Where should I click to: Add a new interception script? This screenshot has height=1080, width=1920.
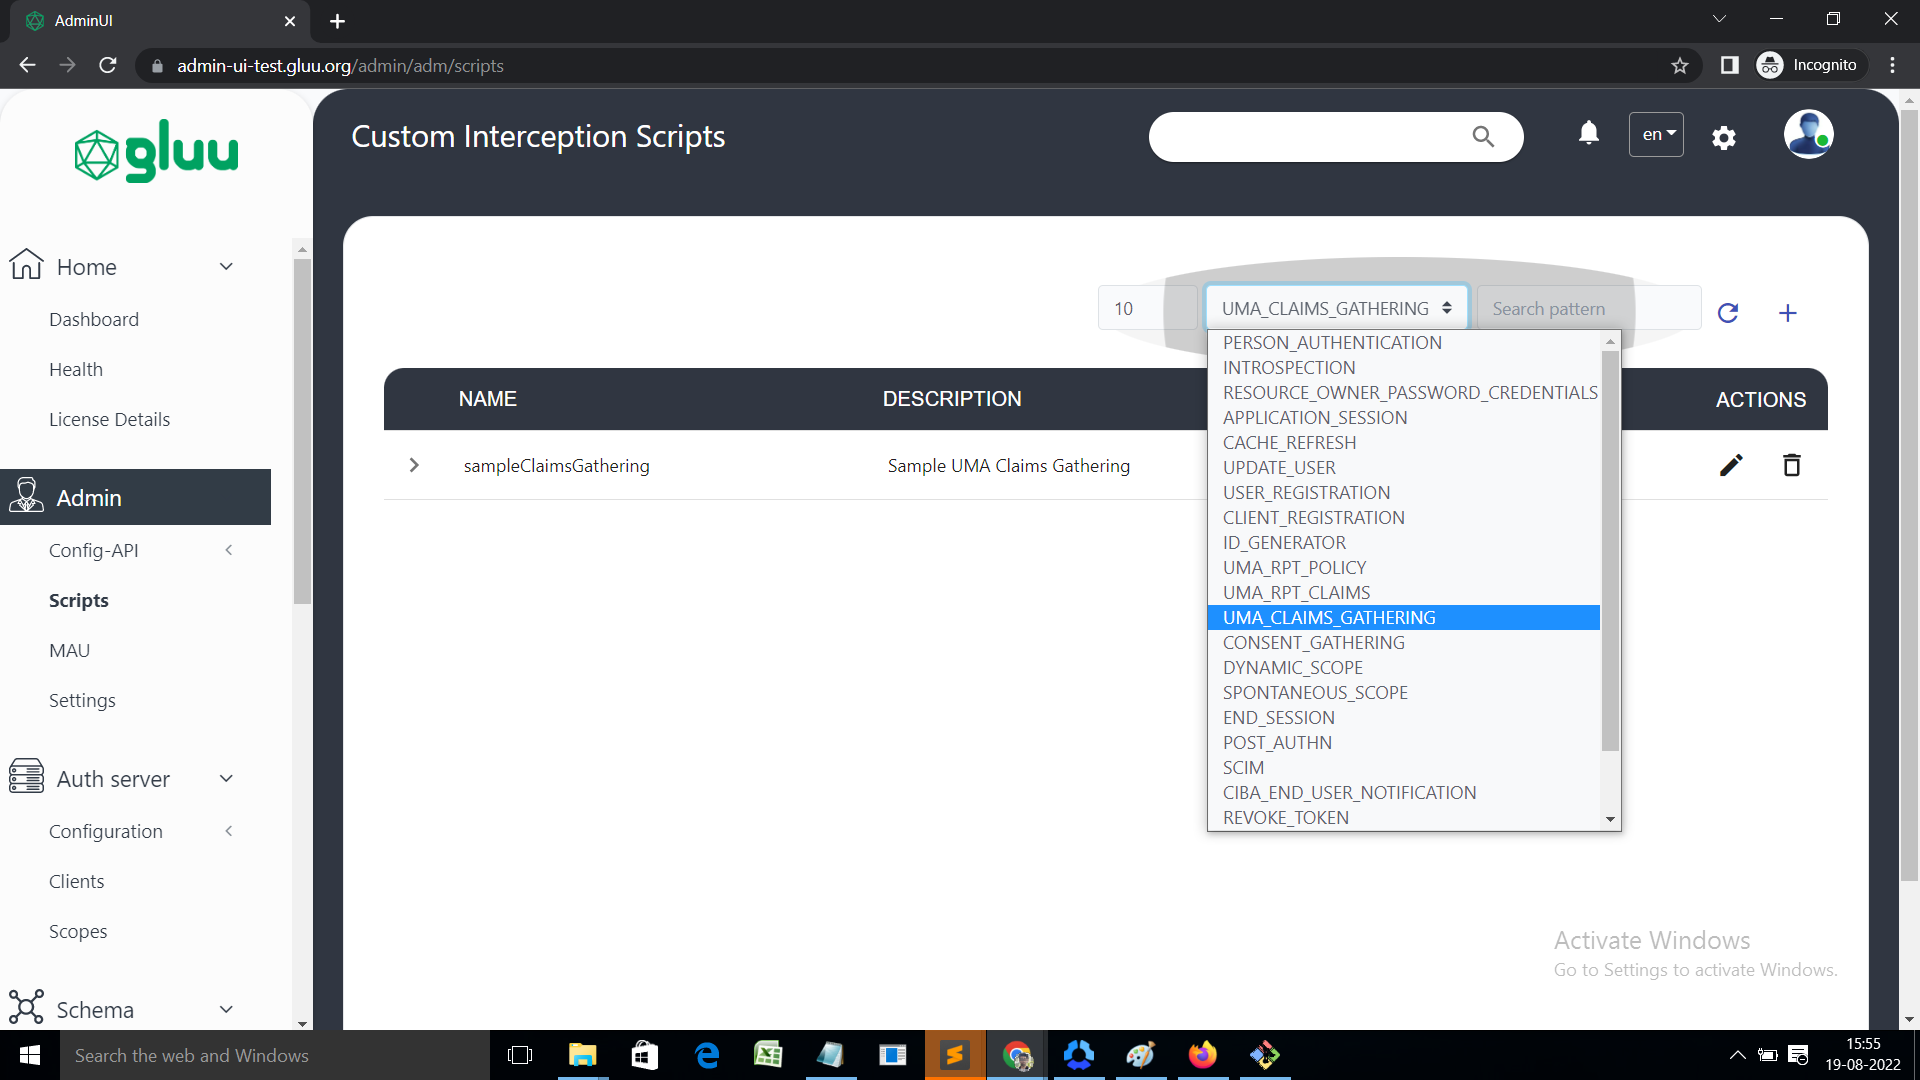point(1788,313)
